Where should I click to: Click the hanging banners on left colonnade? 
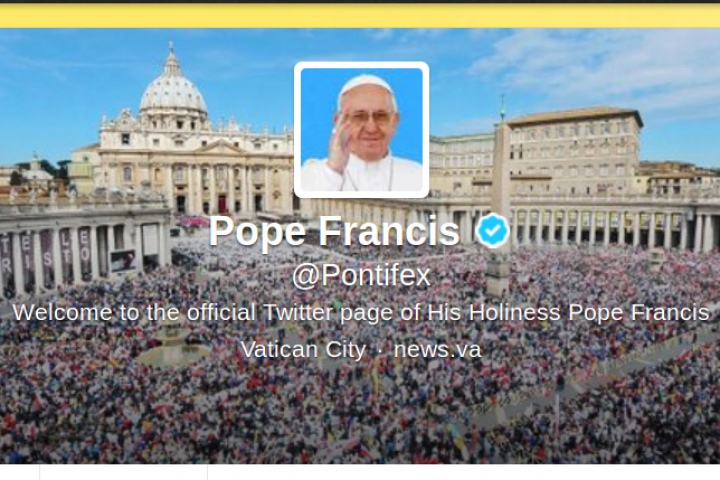point(46,255)
